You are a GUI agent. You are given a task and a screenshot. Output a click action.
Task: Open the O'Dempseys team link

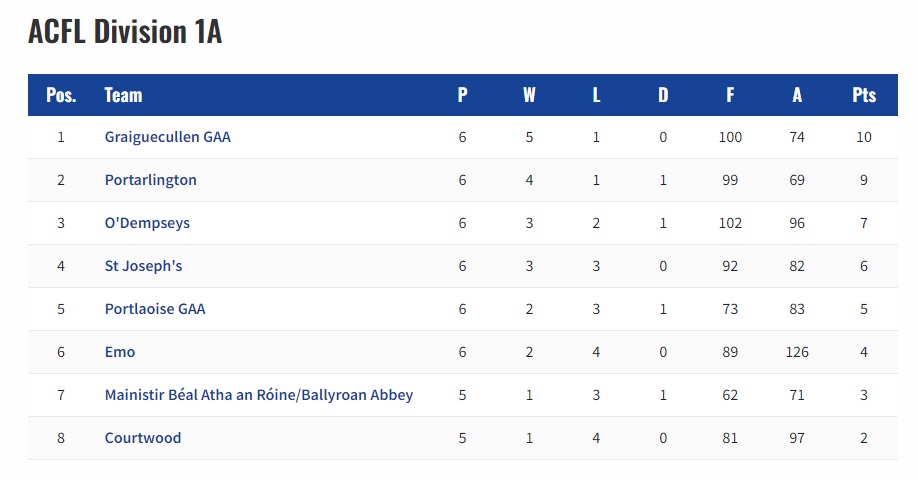147,223
